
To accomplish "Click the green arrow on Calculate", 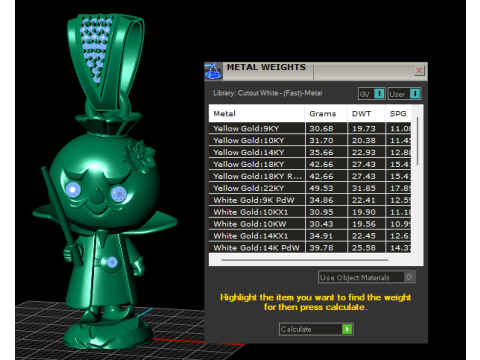I will (347, 329).
